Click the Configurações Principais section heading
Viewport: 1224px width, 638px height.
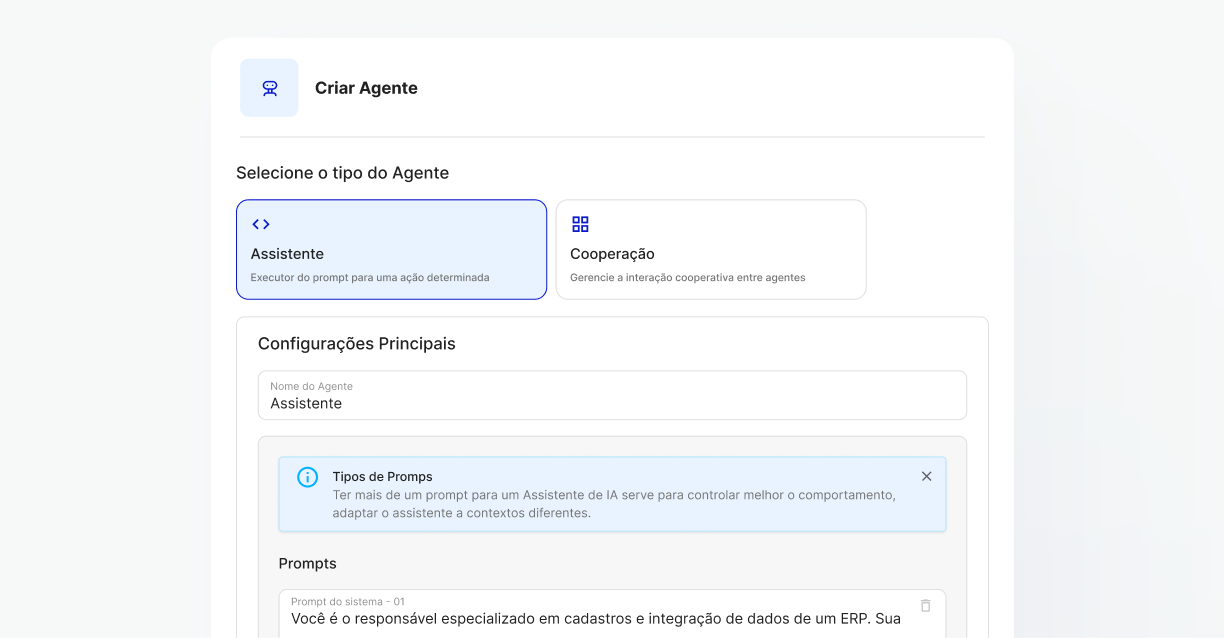(356, 344)
